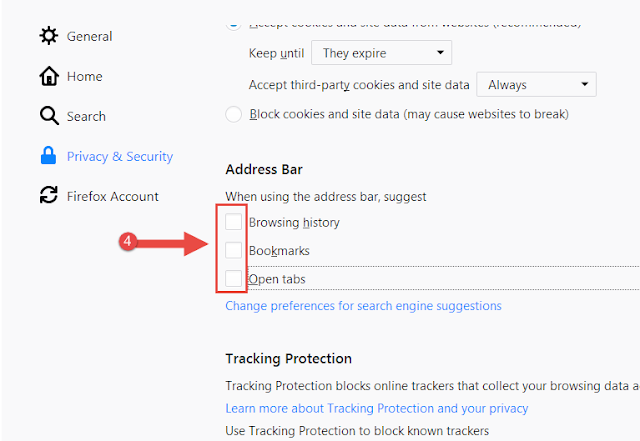Enable Browsing history suggestions checkbox
The height and width of the screenshot is (441, 640).
[x=233, y=222]
